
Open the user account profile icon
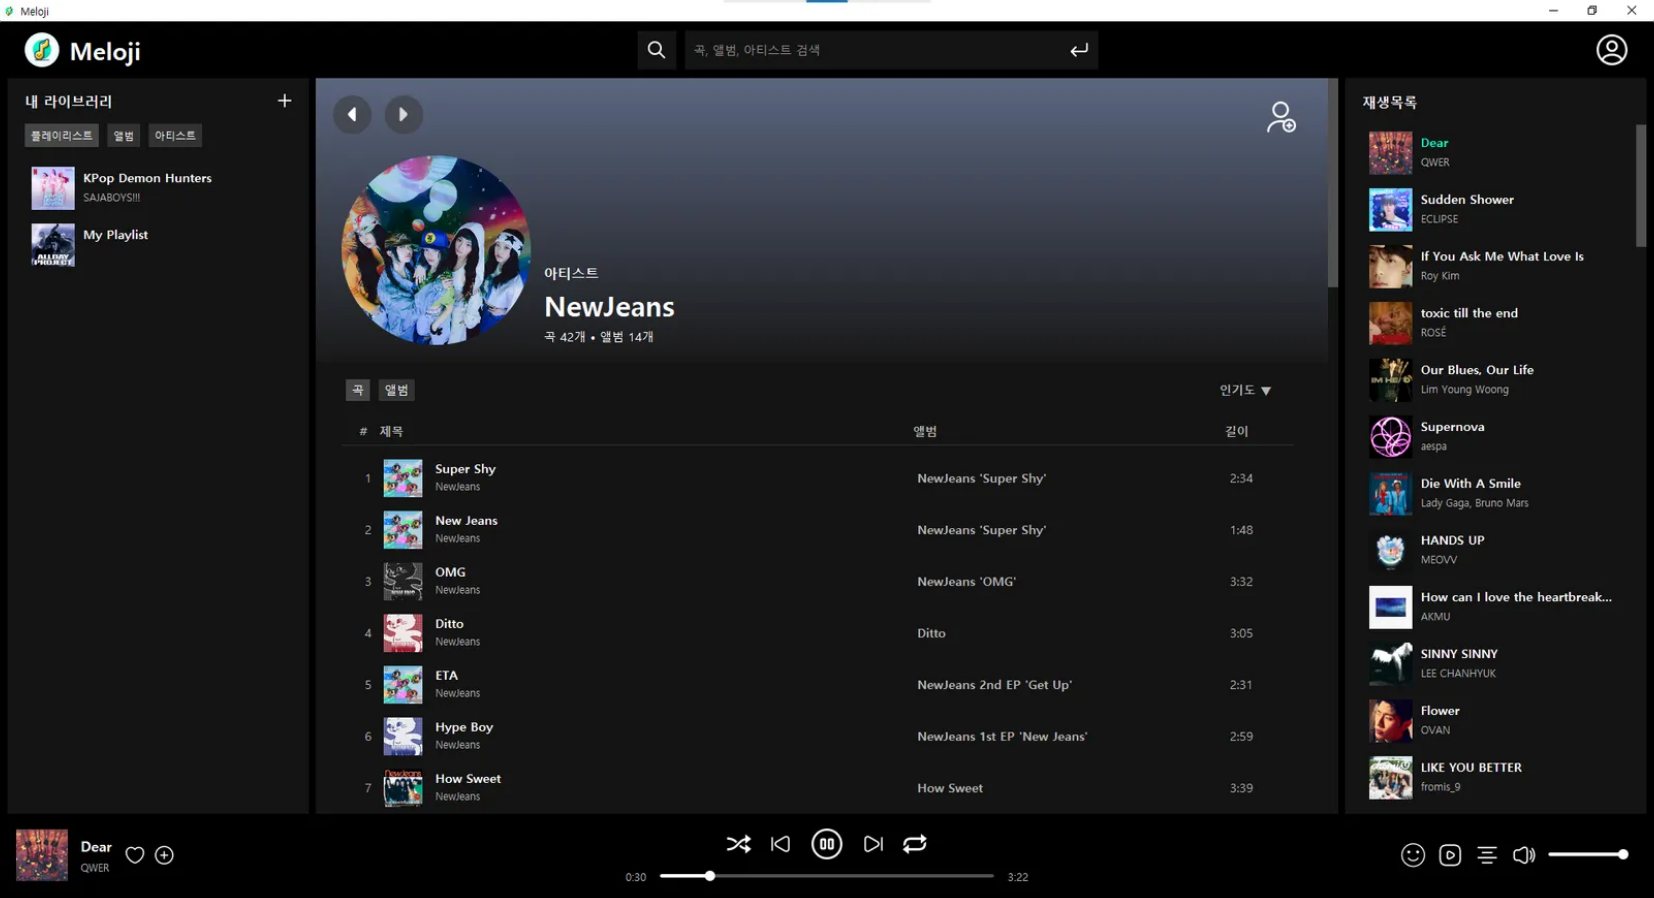point(1611,50)
